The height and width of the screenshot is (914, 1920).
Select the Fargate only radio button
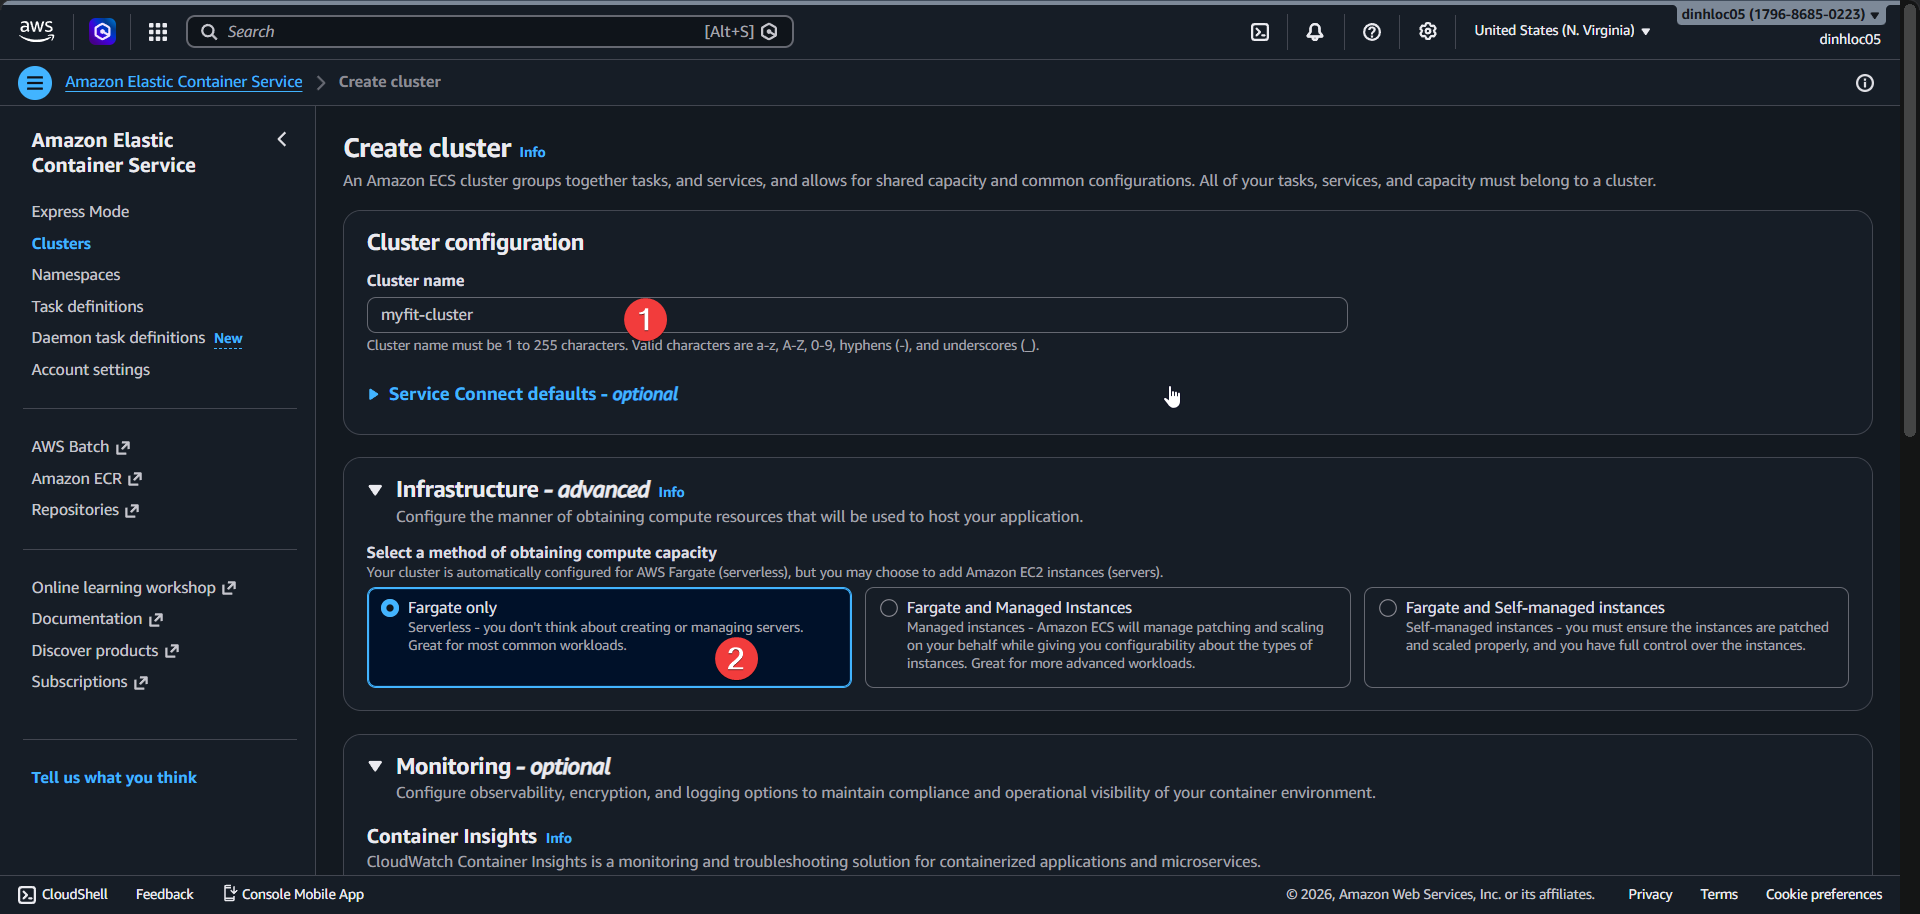[x=390, y=607]
